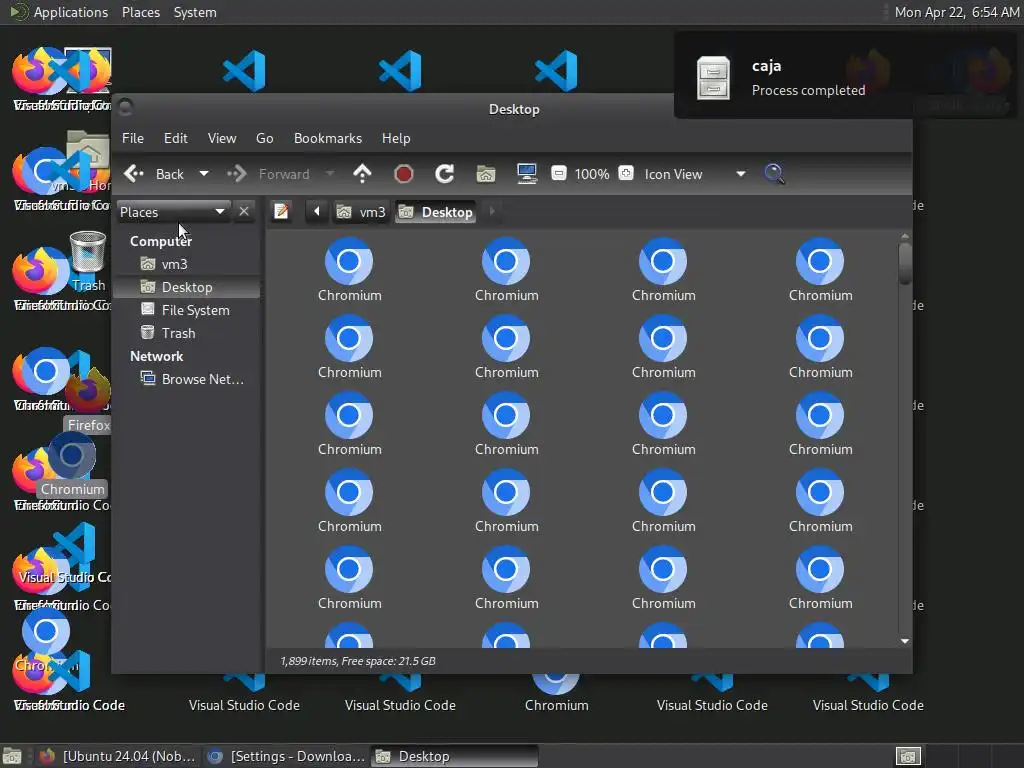The image size is (1024, 768).
Task: Open the Go menu
Action: tap(264, 138)
